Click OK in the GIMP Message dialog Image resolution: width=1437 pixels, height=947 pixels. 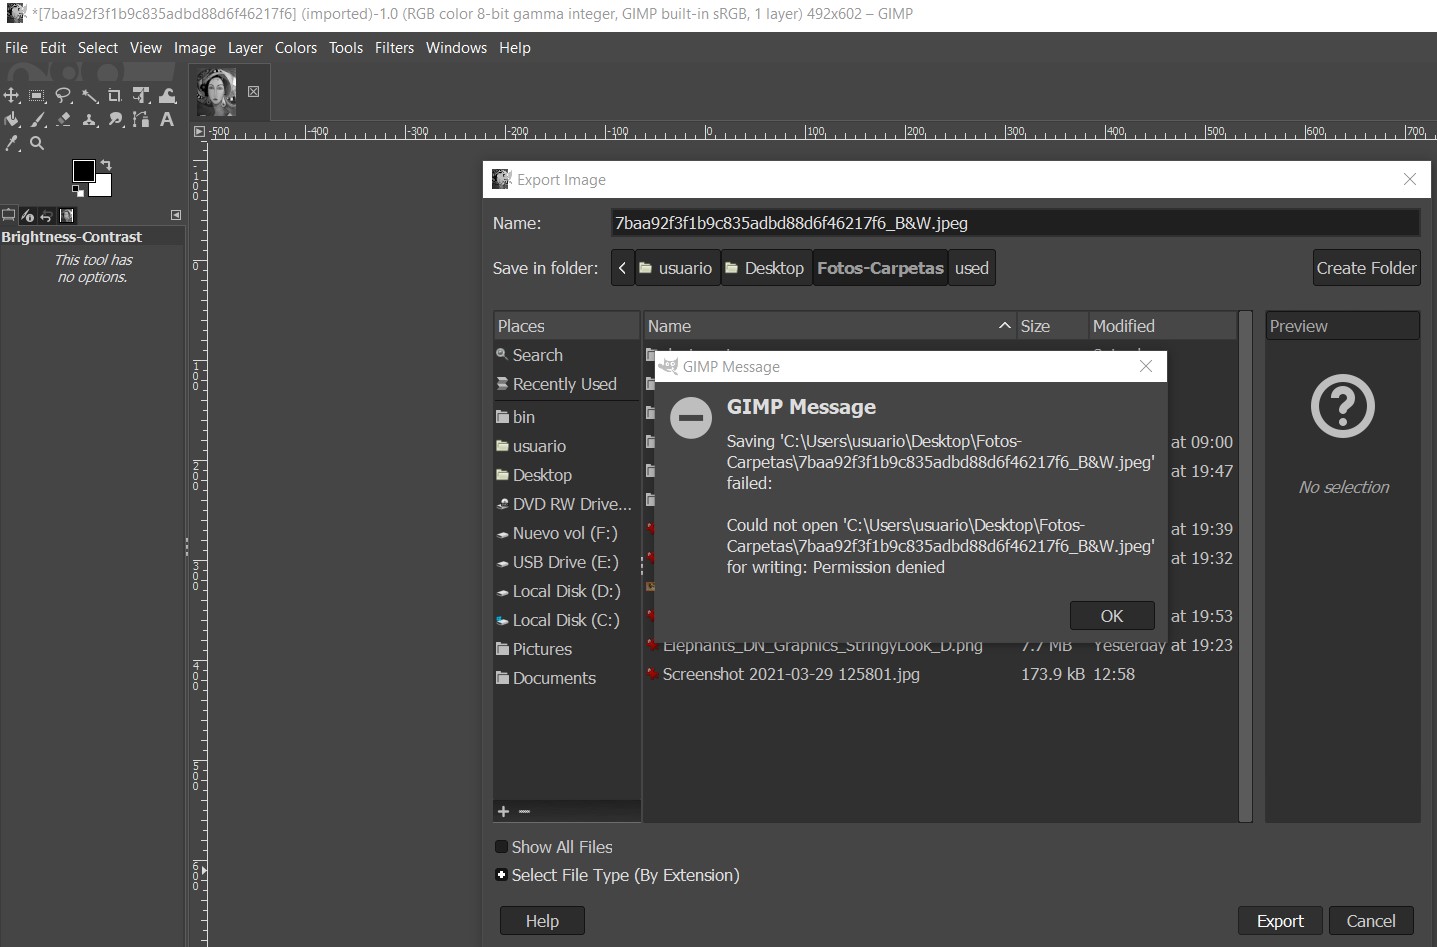(x=1112, y=616)
